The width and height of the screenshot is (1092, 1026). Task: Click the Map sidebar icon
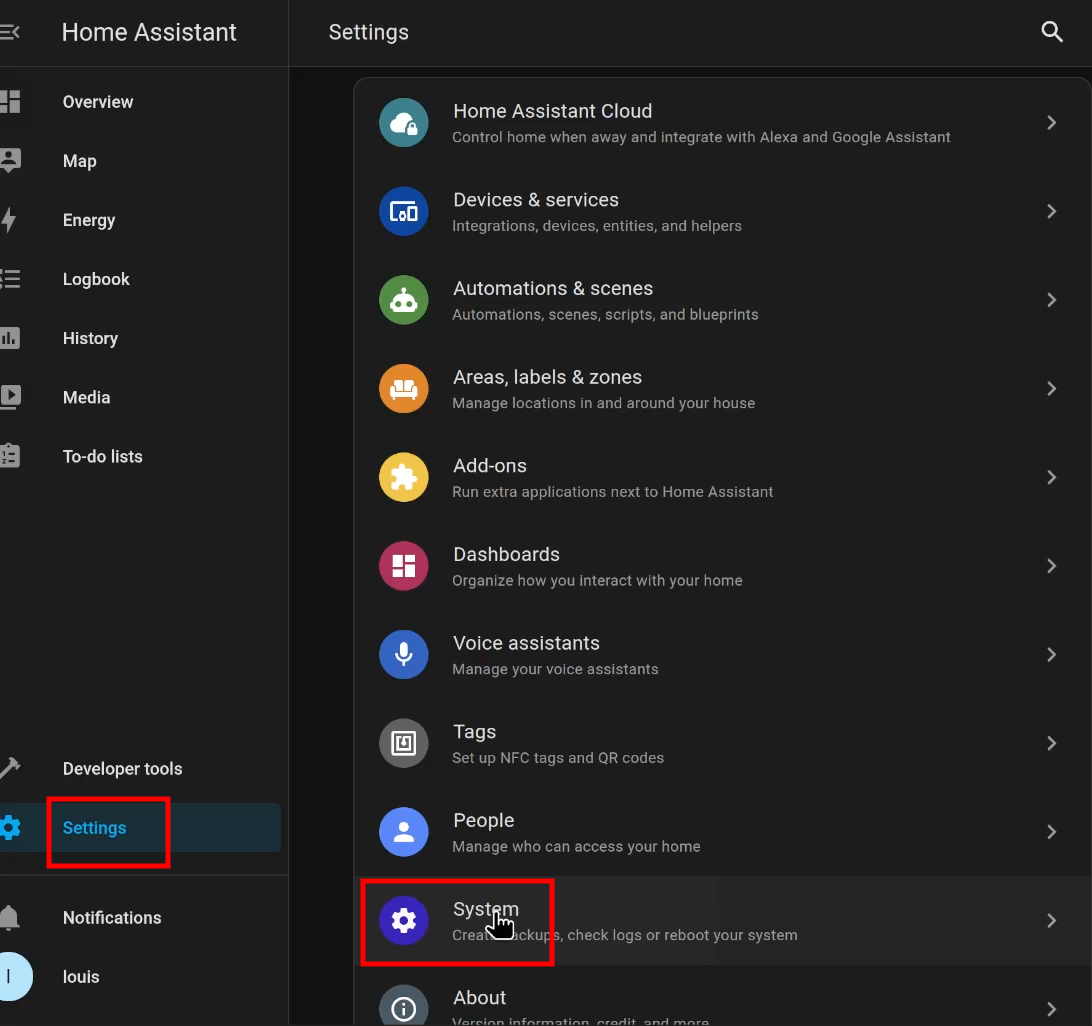tap(10, 160)
